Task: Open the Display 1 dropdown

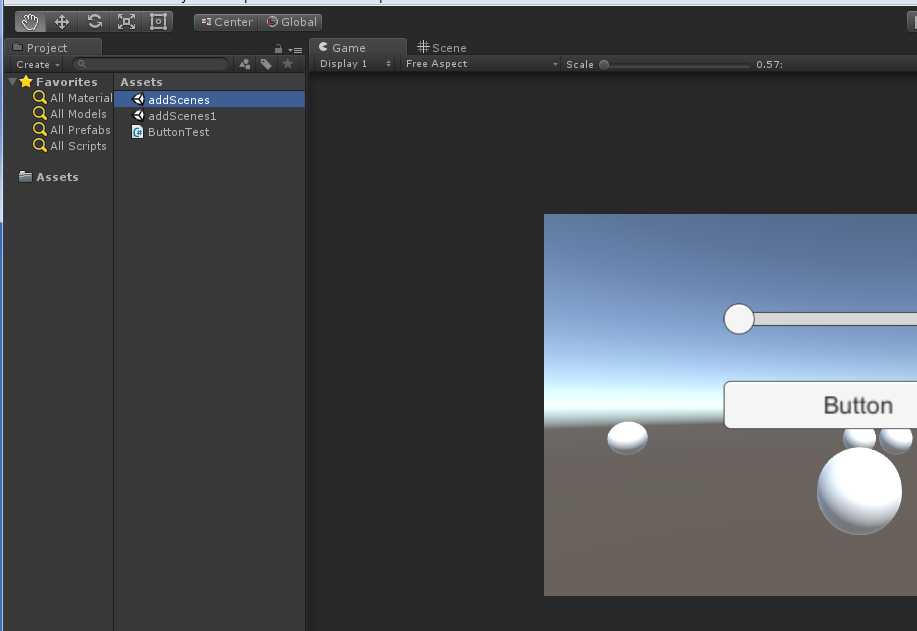Action: pyautogui.click(x=355, y=64)
